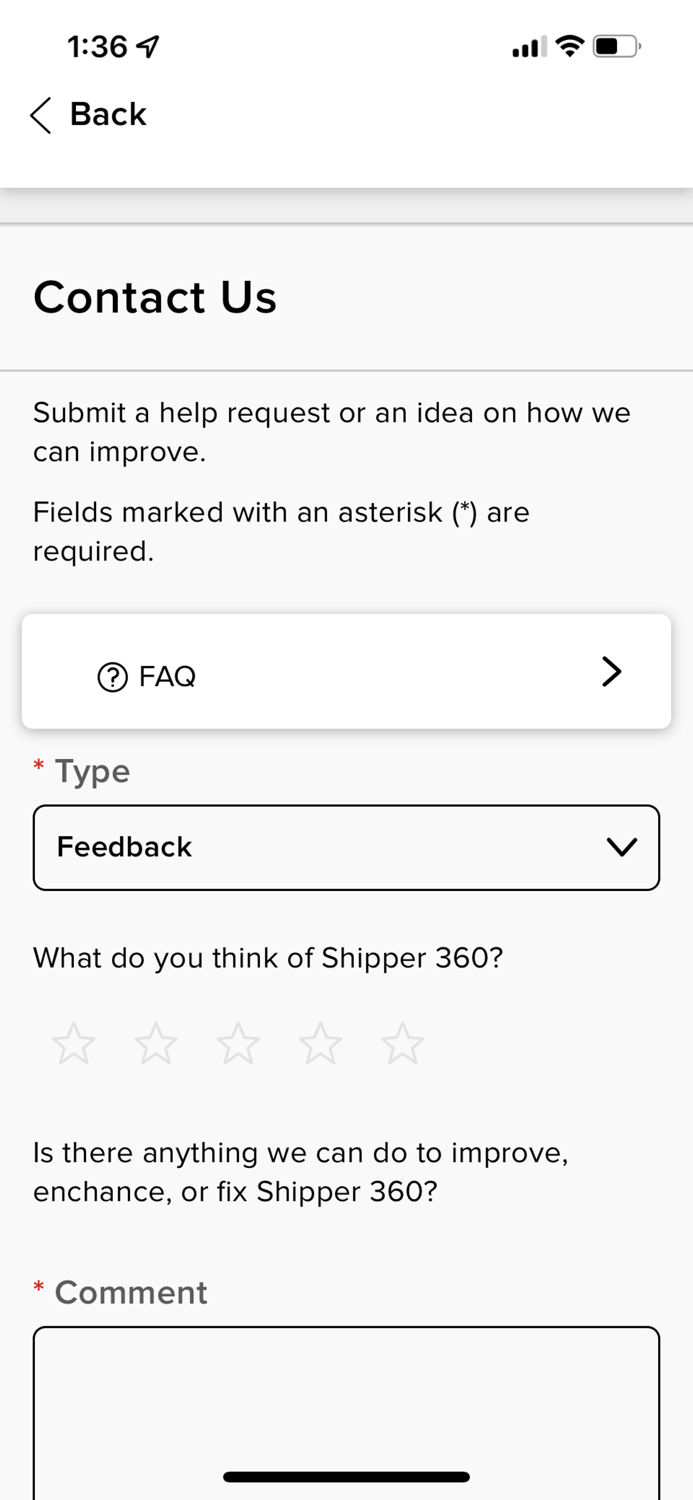693x1500 pixels.
Task: Open the FAQ right chevron
Action: pos(611,672)
